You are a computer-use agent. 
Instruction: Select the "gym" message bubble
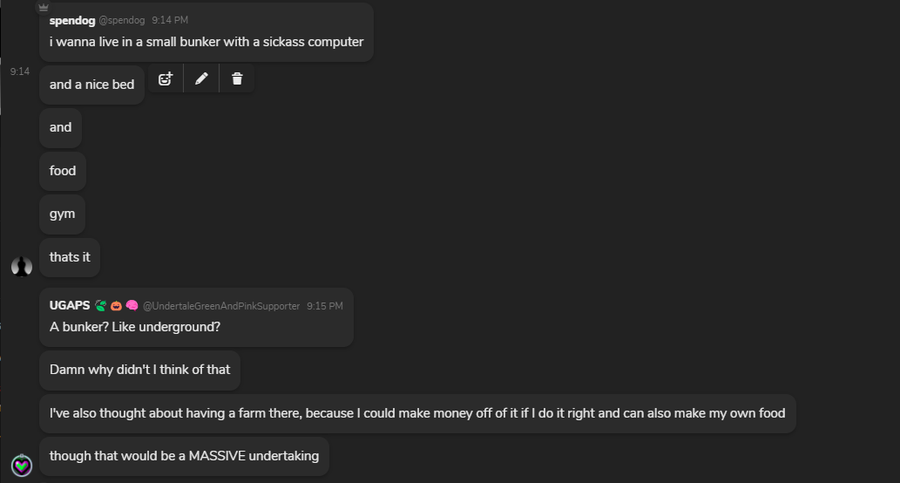[x=62, y=214]
